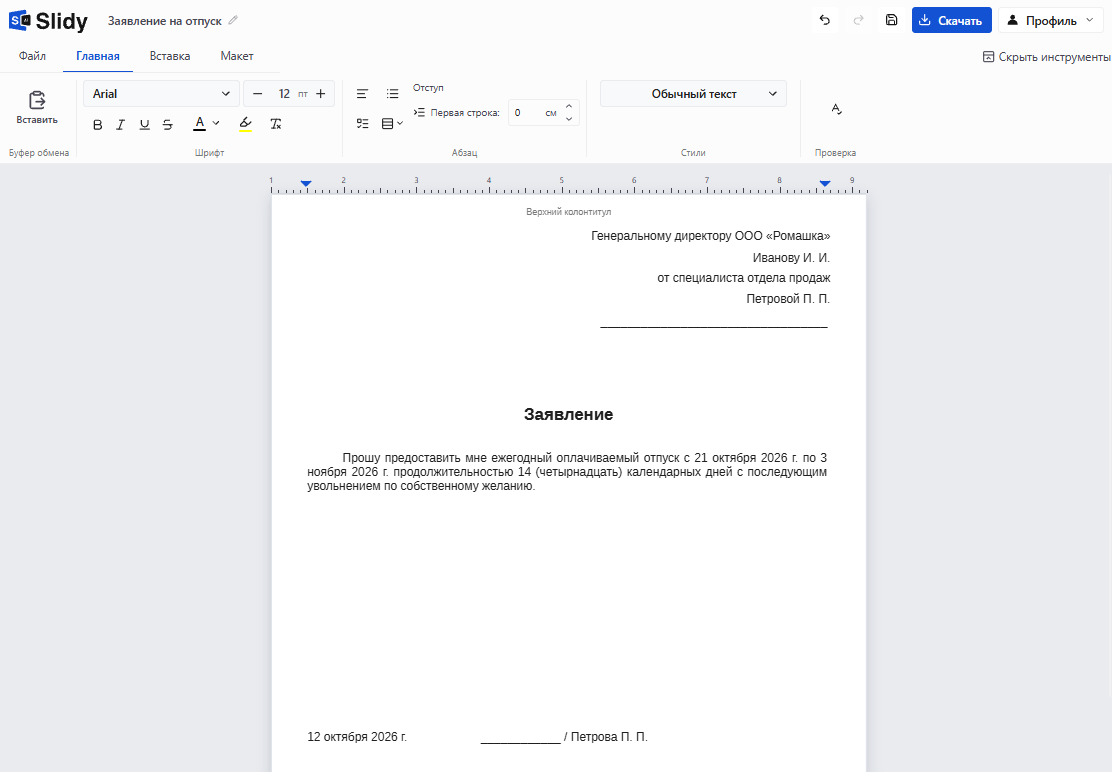Apply the black font color
Image resolution: width=1112 pixels, height=772 pixels.
200,124
